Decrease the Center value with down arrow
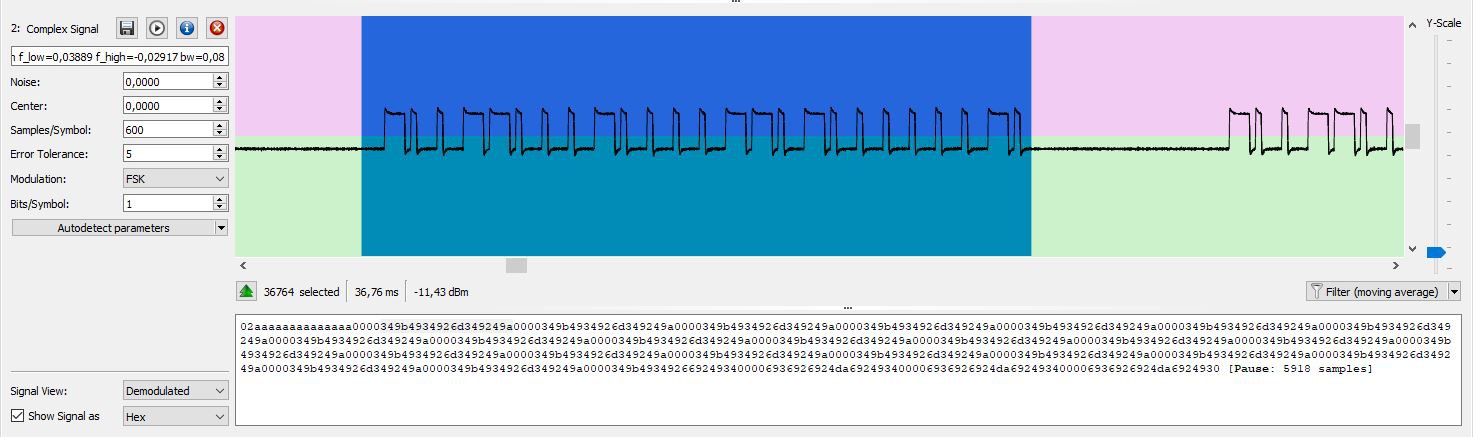This screenshot has width=1473, height=437. (220, 110)
